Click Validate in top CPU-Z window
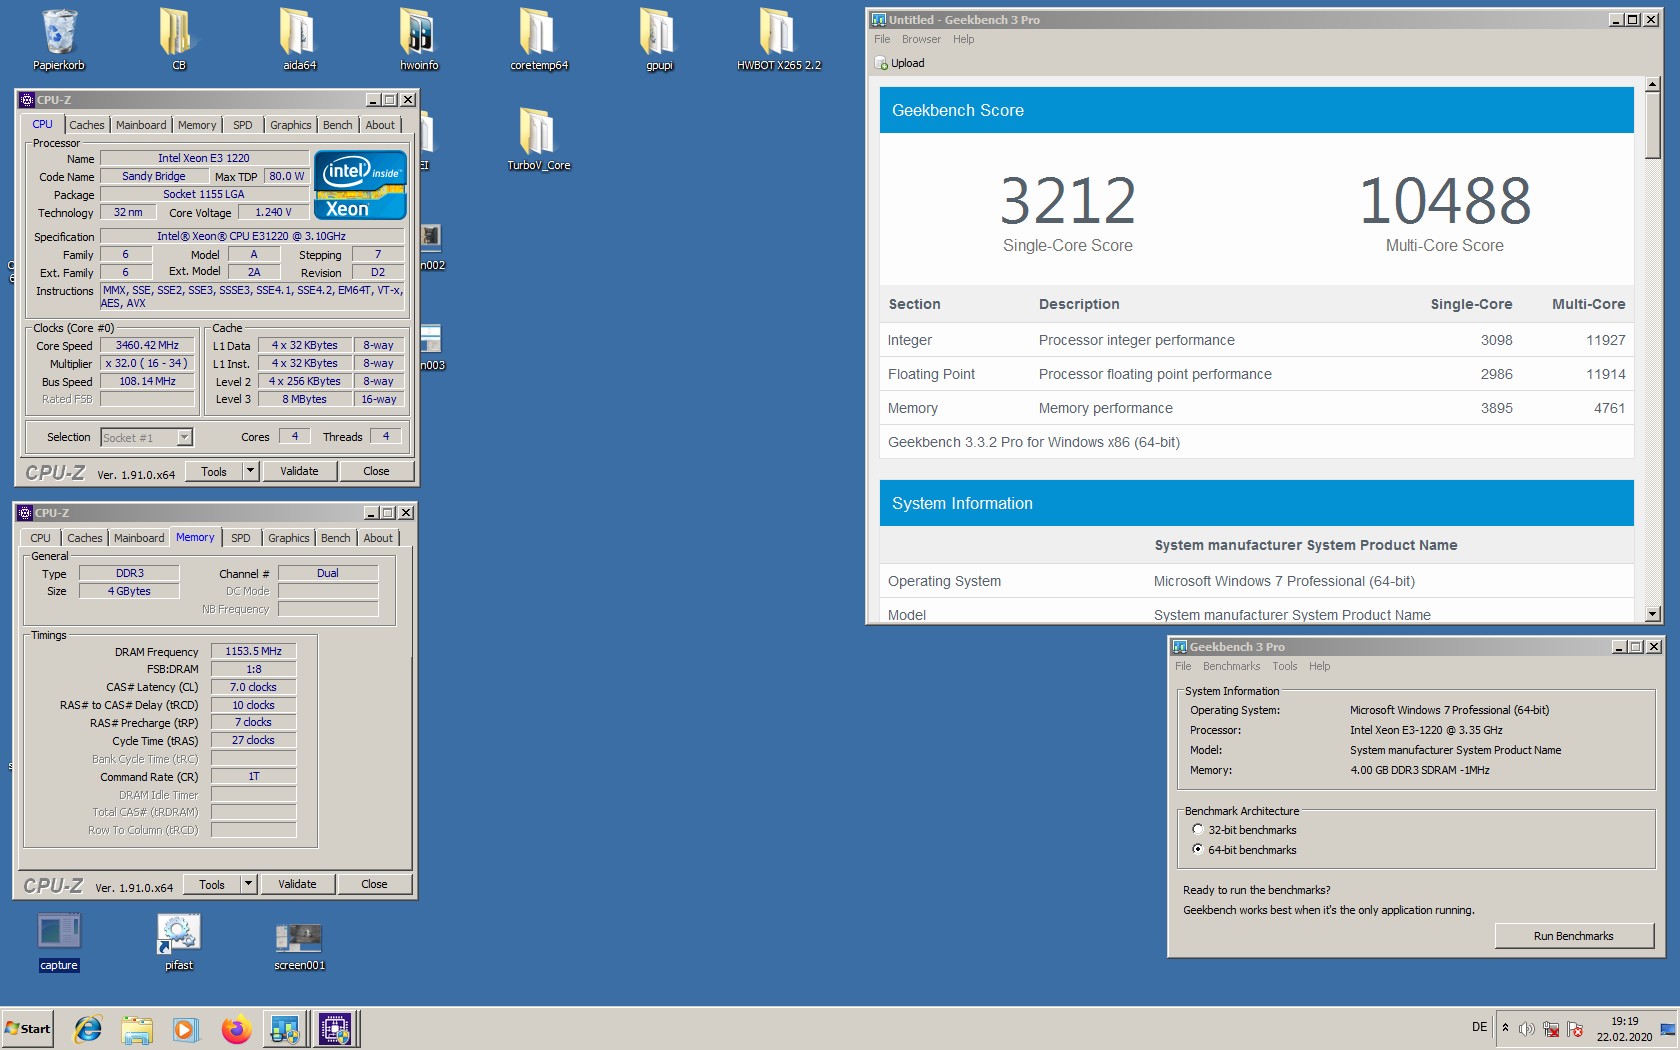The height and width of the screenshot is (1050, 1680). coord(299,471)
